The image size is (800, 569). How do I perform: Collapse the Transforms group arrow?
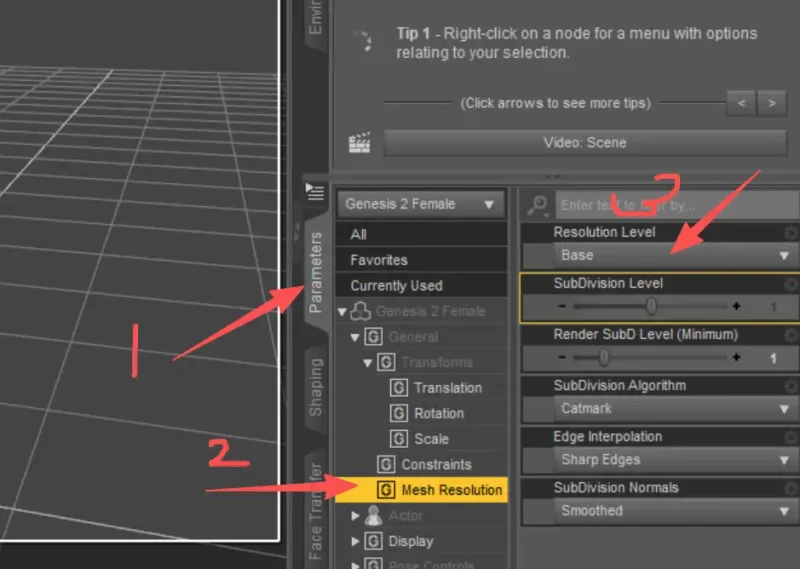(x=368, y=363)
